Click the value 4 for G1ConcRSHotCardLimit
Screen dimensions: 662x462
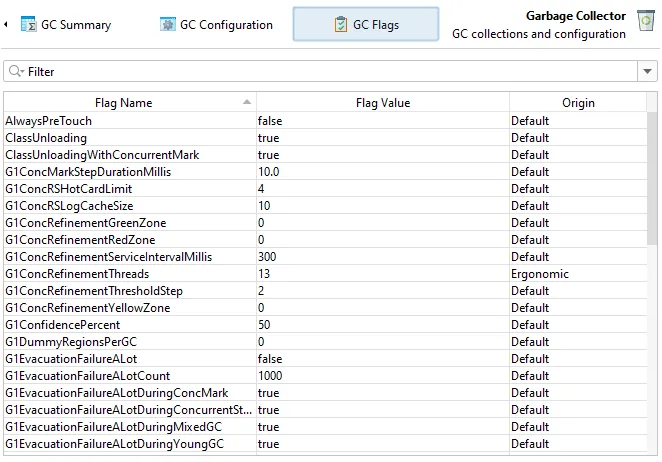click(x=261, y=189)
